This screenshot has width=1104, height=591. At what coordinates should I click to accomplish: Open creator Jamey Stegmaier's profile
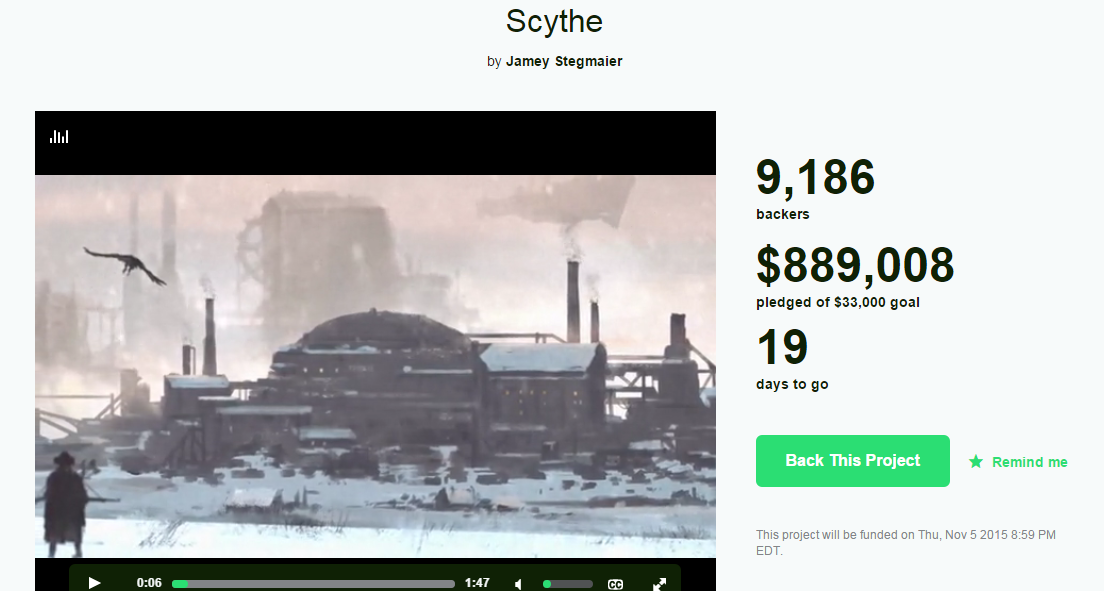click(x=564, y=61)
